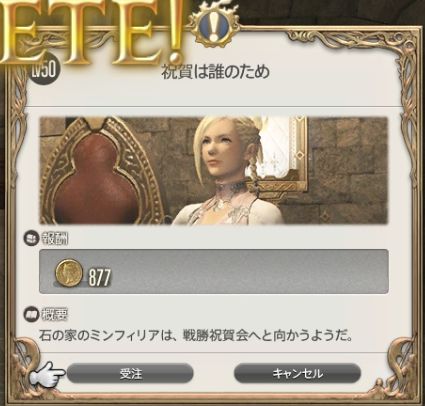Click the framed mirror behind Minfilia

coord(282,152)
